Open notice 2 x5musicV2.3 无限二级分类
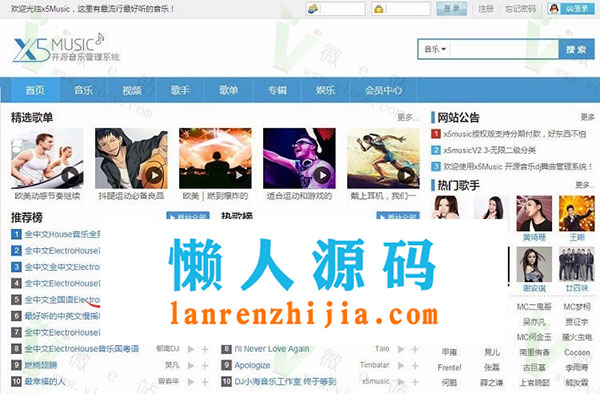This screenshot has height=394, width=600. [489, 150]
